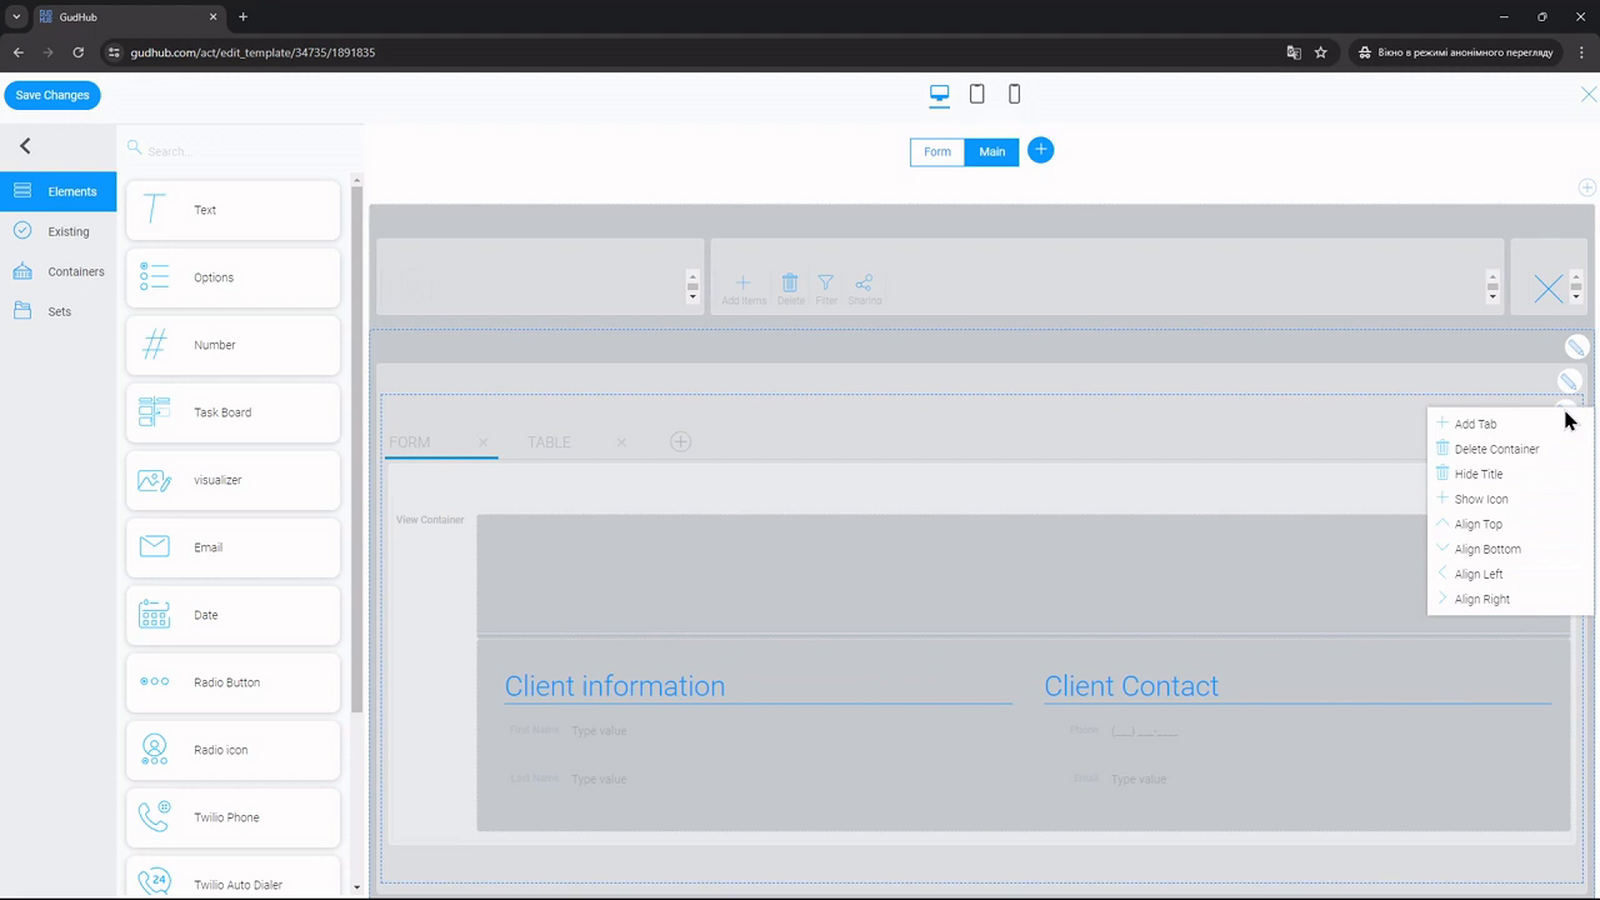Image resolution: width=1600 pixels, height=900 pixels.
Task: Open the Elements sidebar section
Action: [x=58, y=191]
